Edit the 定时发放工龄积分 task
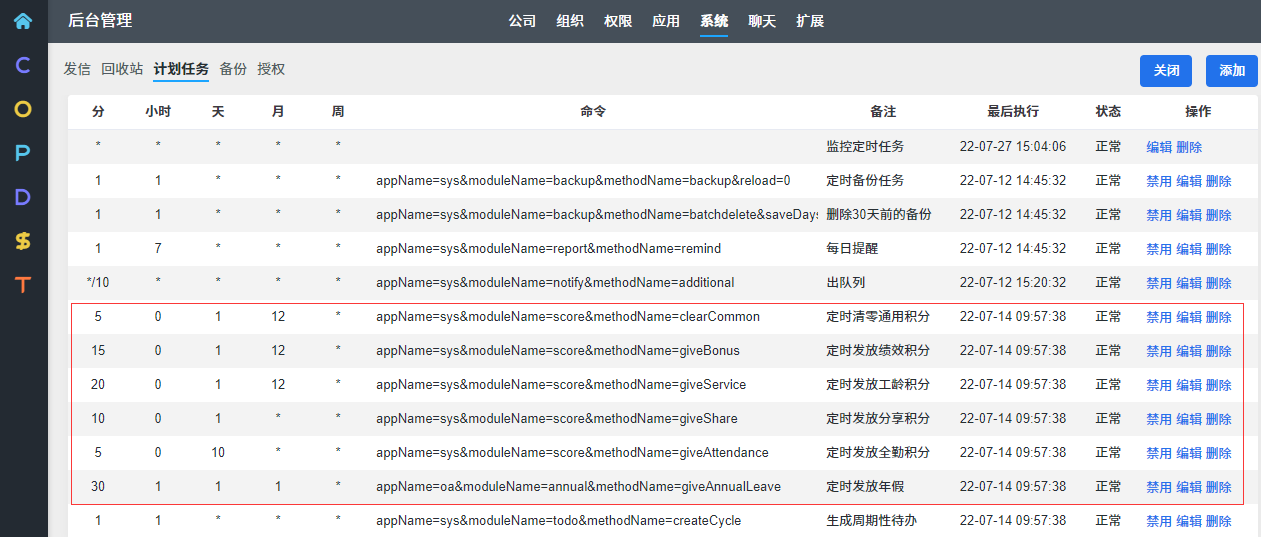 (1189, 385)
